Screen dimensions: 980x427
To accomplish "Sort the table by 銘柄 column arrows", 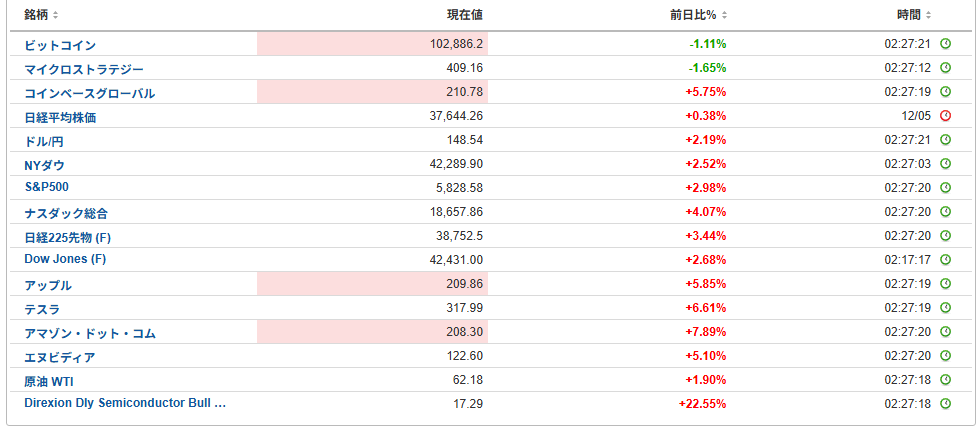I will [x=56, y=15].
